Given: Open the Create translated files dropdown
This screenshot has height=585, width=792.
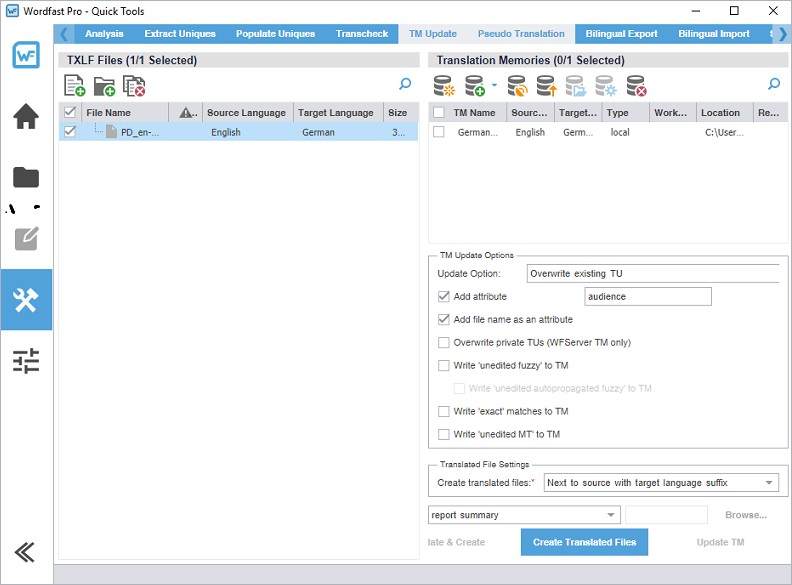Looking at the screenshot, I should [768, 483].
